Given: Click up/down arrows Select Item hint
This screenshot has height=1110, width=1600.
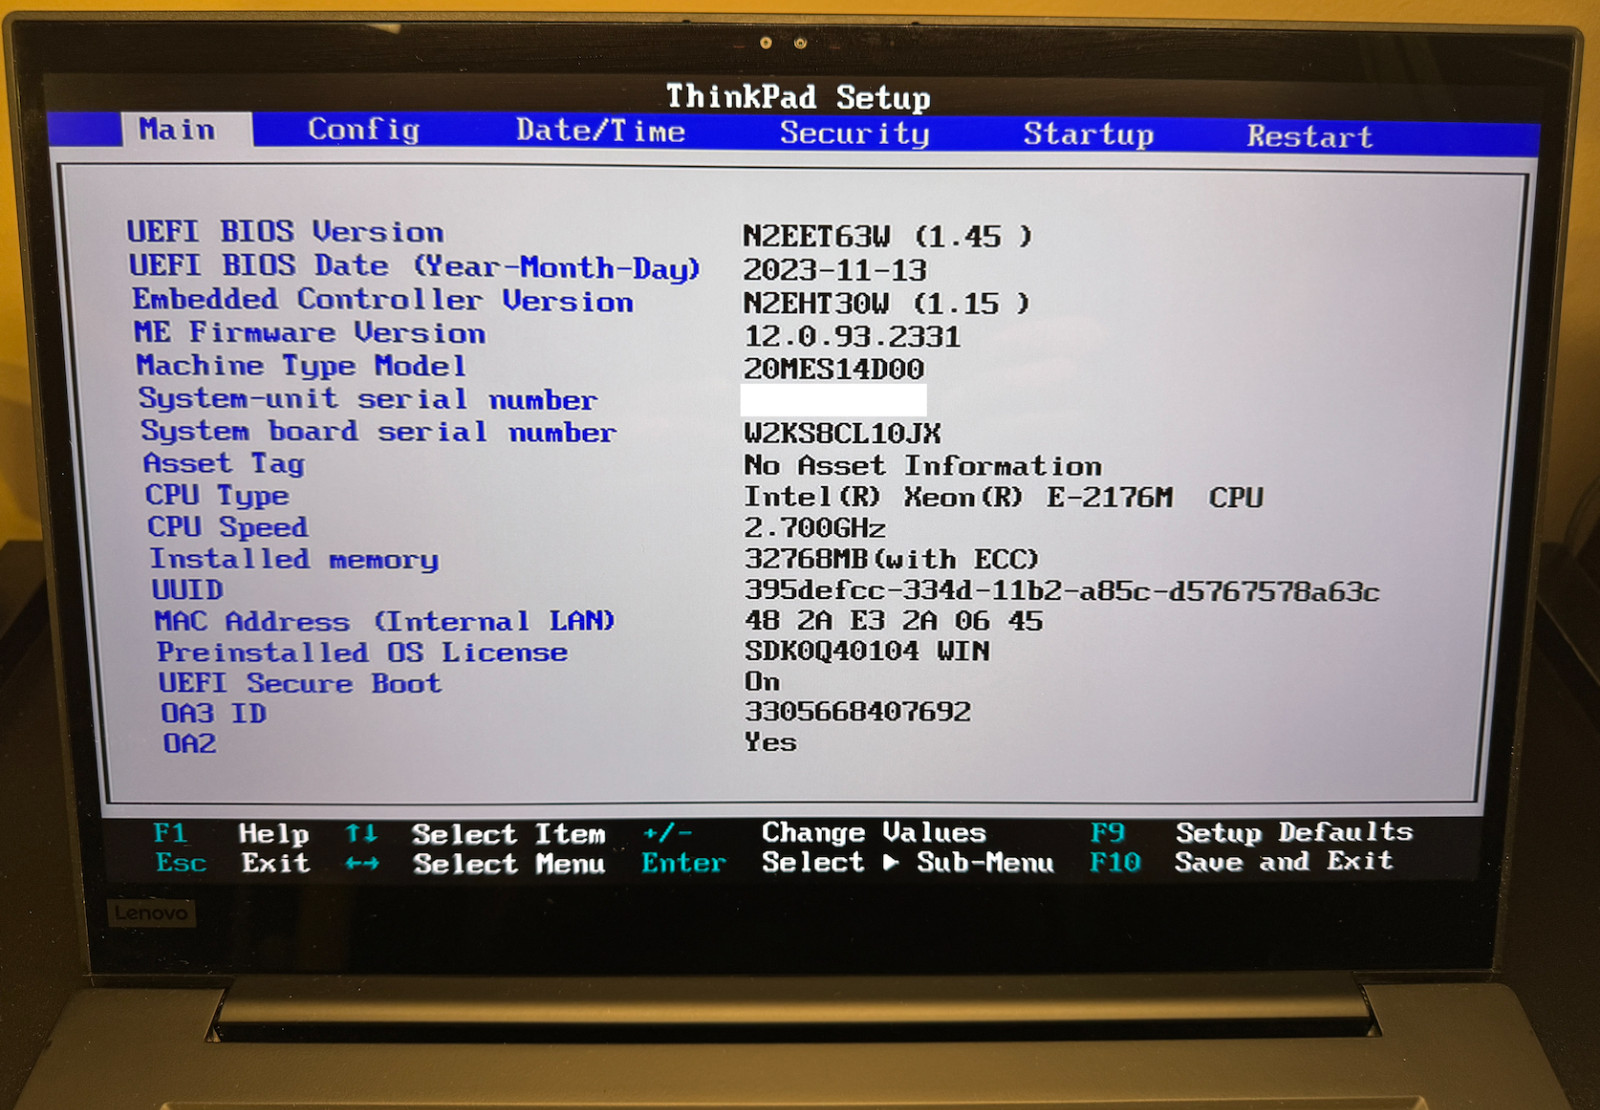Looking at the screenshot, I should point(475,833).
